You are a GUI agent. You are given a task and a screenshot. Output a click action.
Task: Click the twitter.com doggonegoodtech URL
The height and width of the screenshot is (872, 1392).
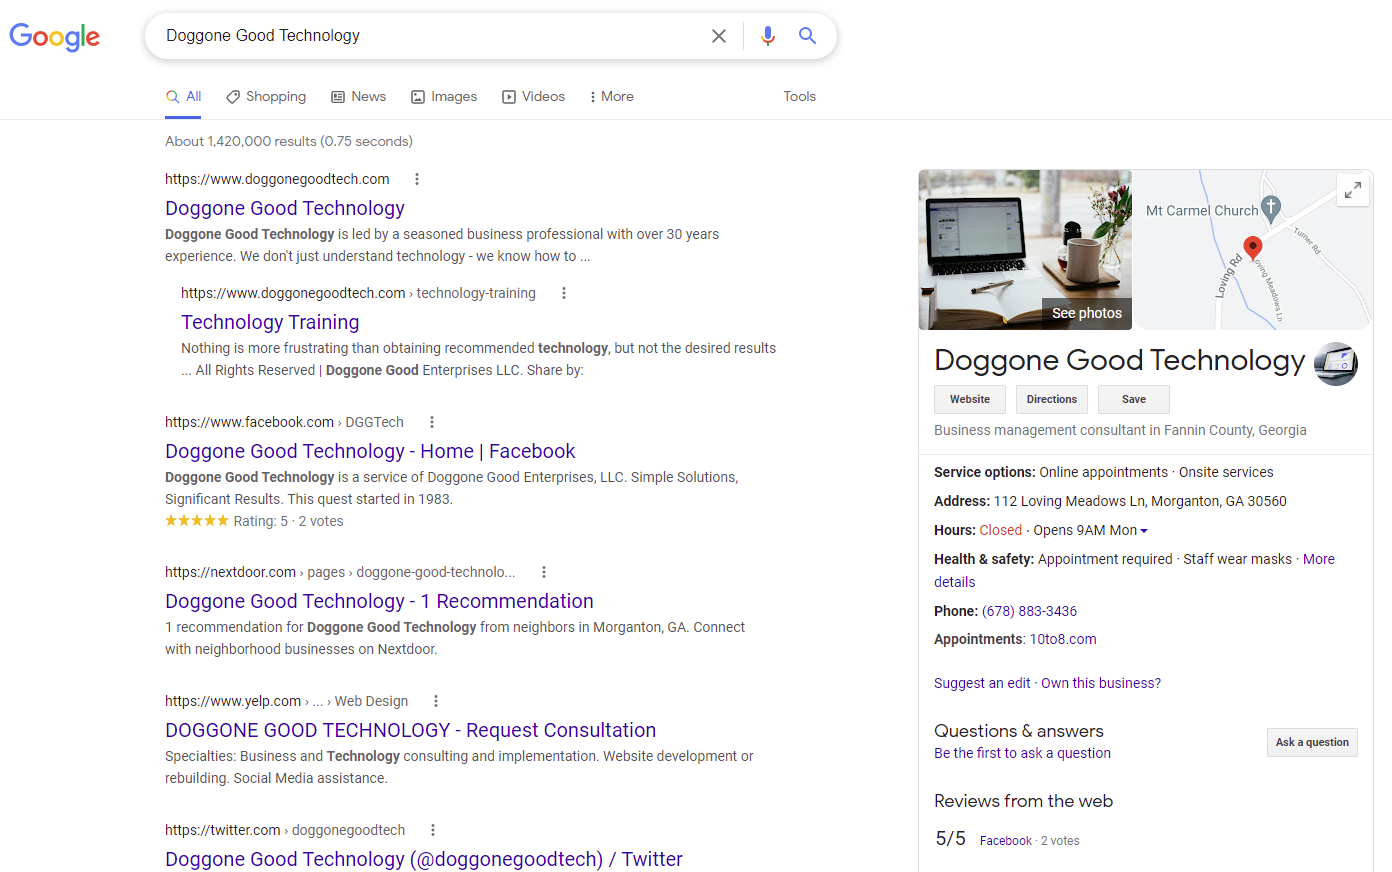click(x=285, y=830)
